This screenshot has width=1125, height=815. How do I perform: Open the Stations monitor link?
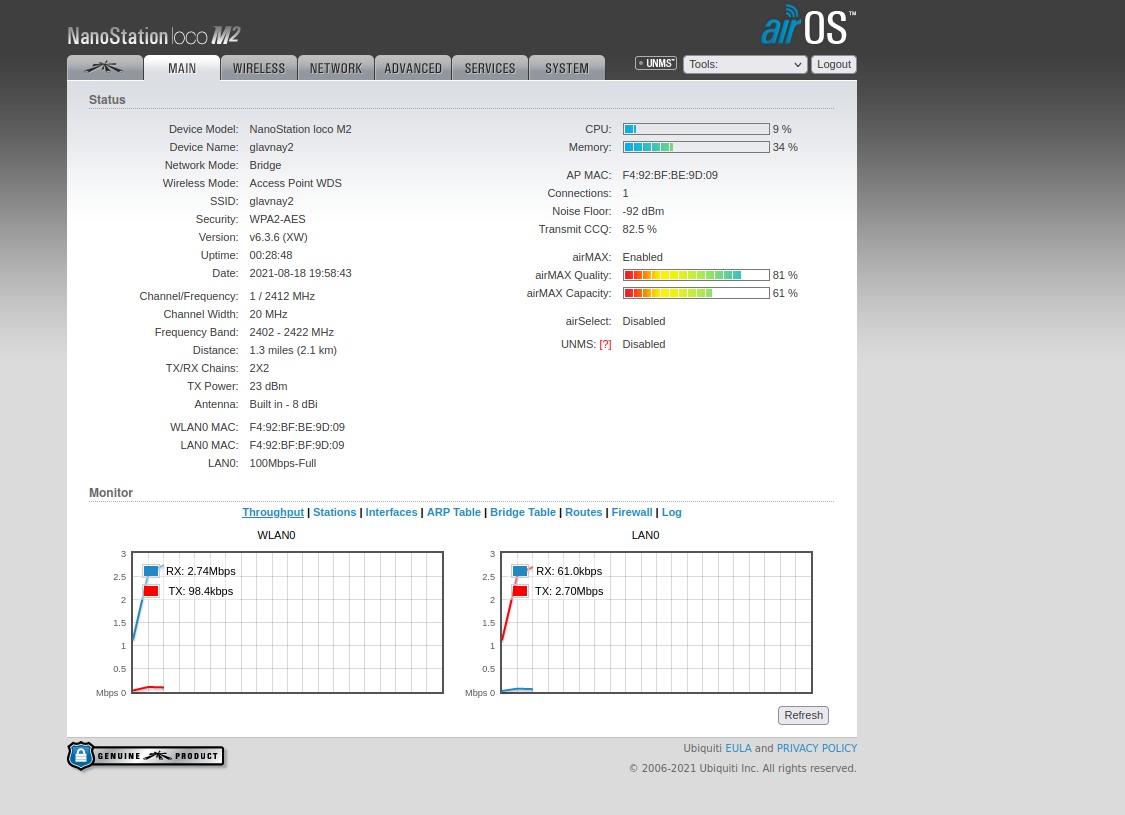[334, 512]
